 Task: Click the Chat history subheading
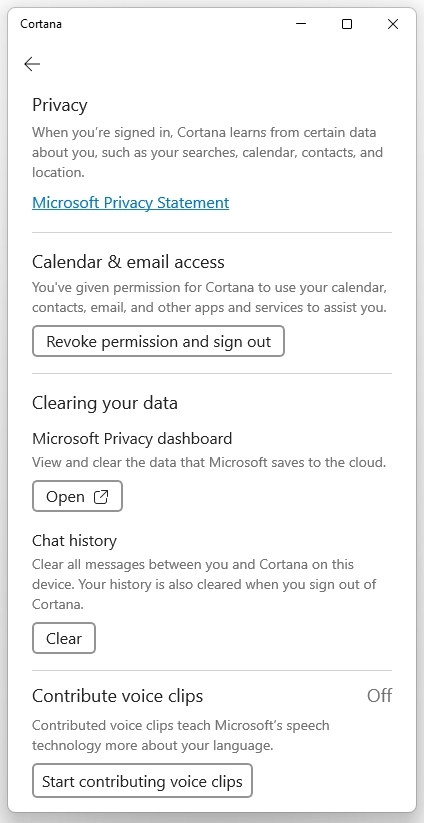pyautogui.click(x=75, y=541)
